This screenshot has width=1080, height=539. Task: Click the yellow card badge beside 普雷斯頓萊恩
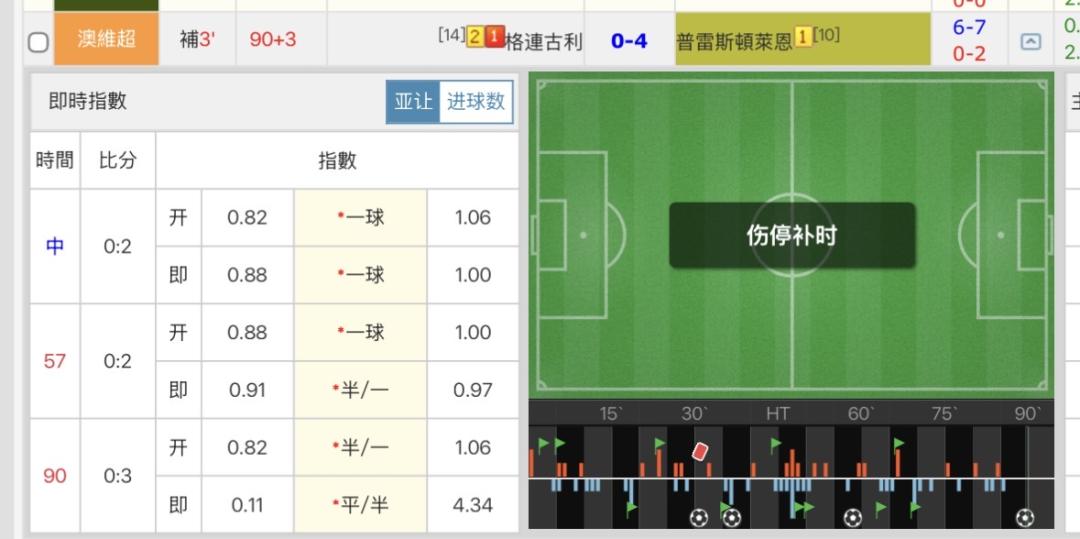point(801,38)
